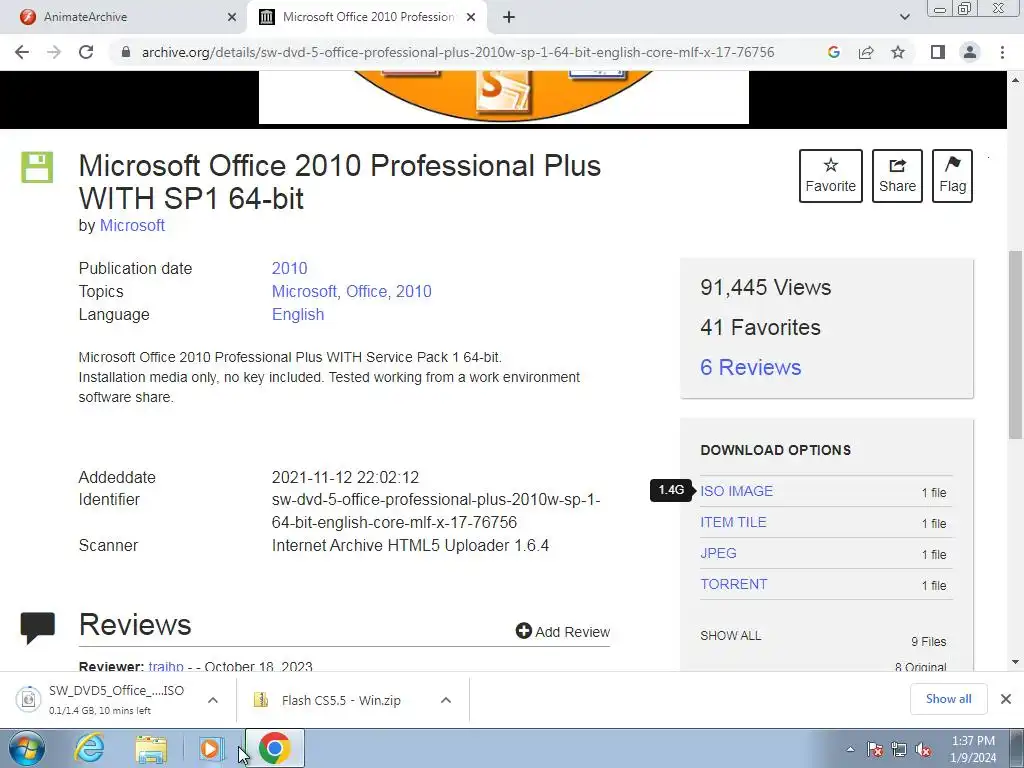Expand options for Flash CS5.5 zip download
This screenshot has height=768, width=1024.
click(445, 700)
